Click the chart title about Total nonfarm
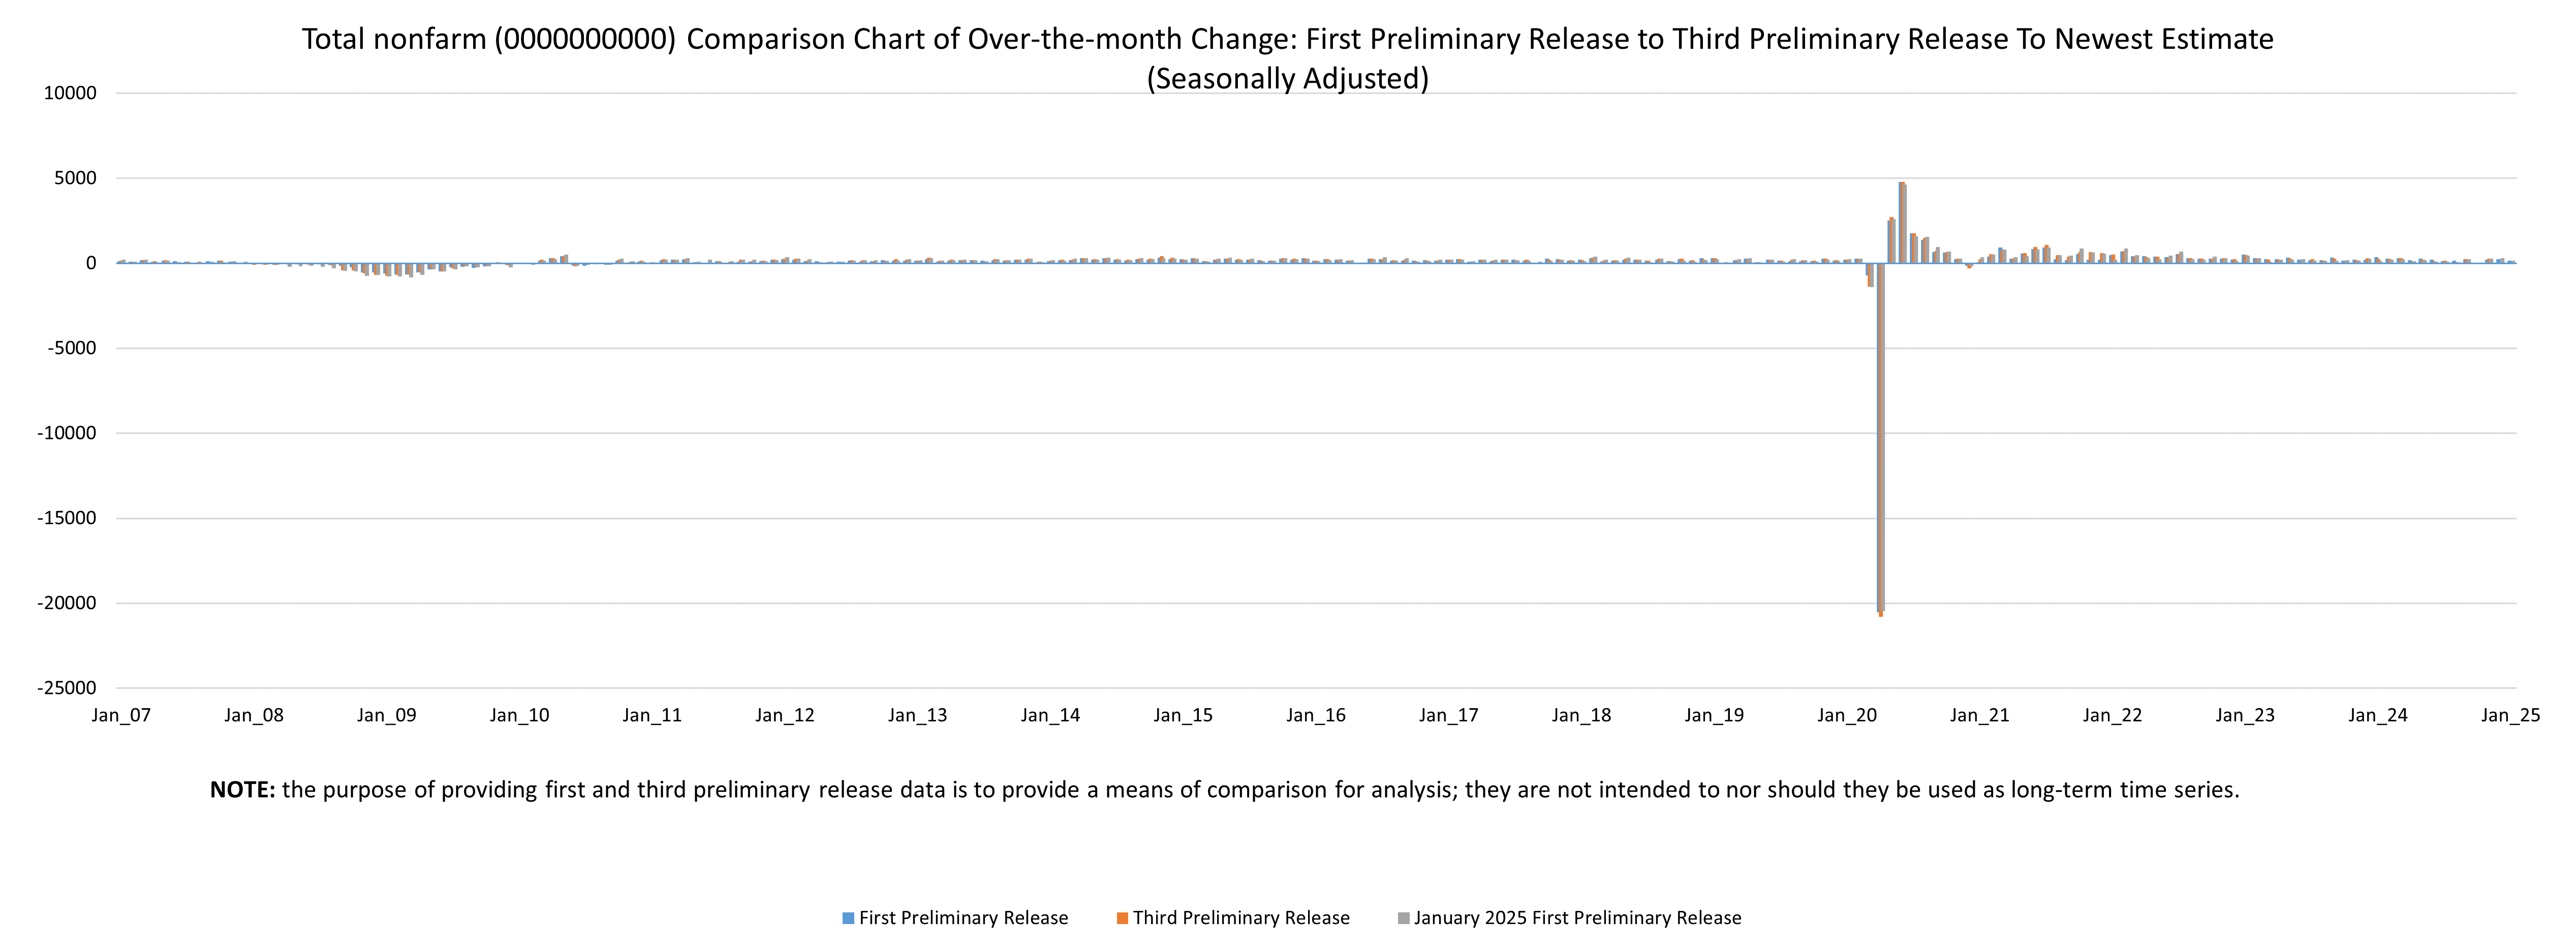The width and height of the screenshot is (2576, 952). click(1287, 39)
